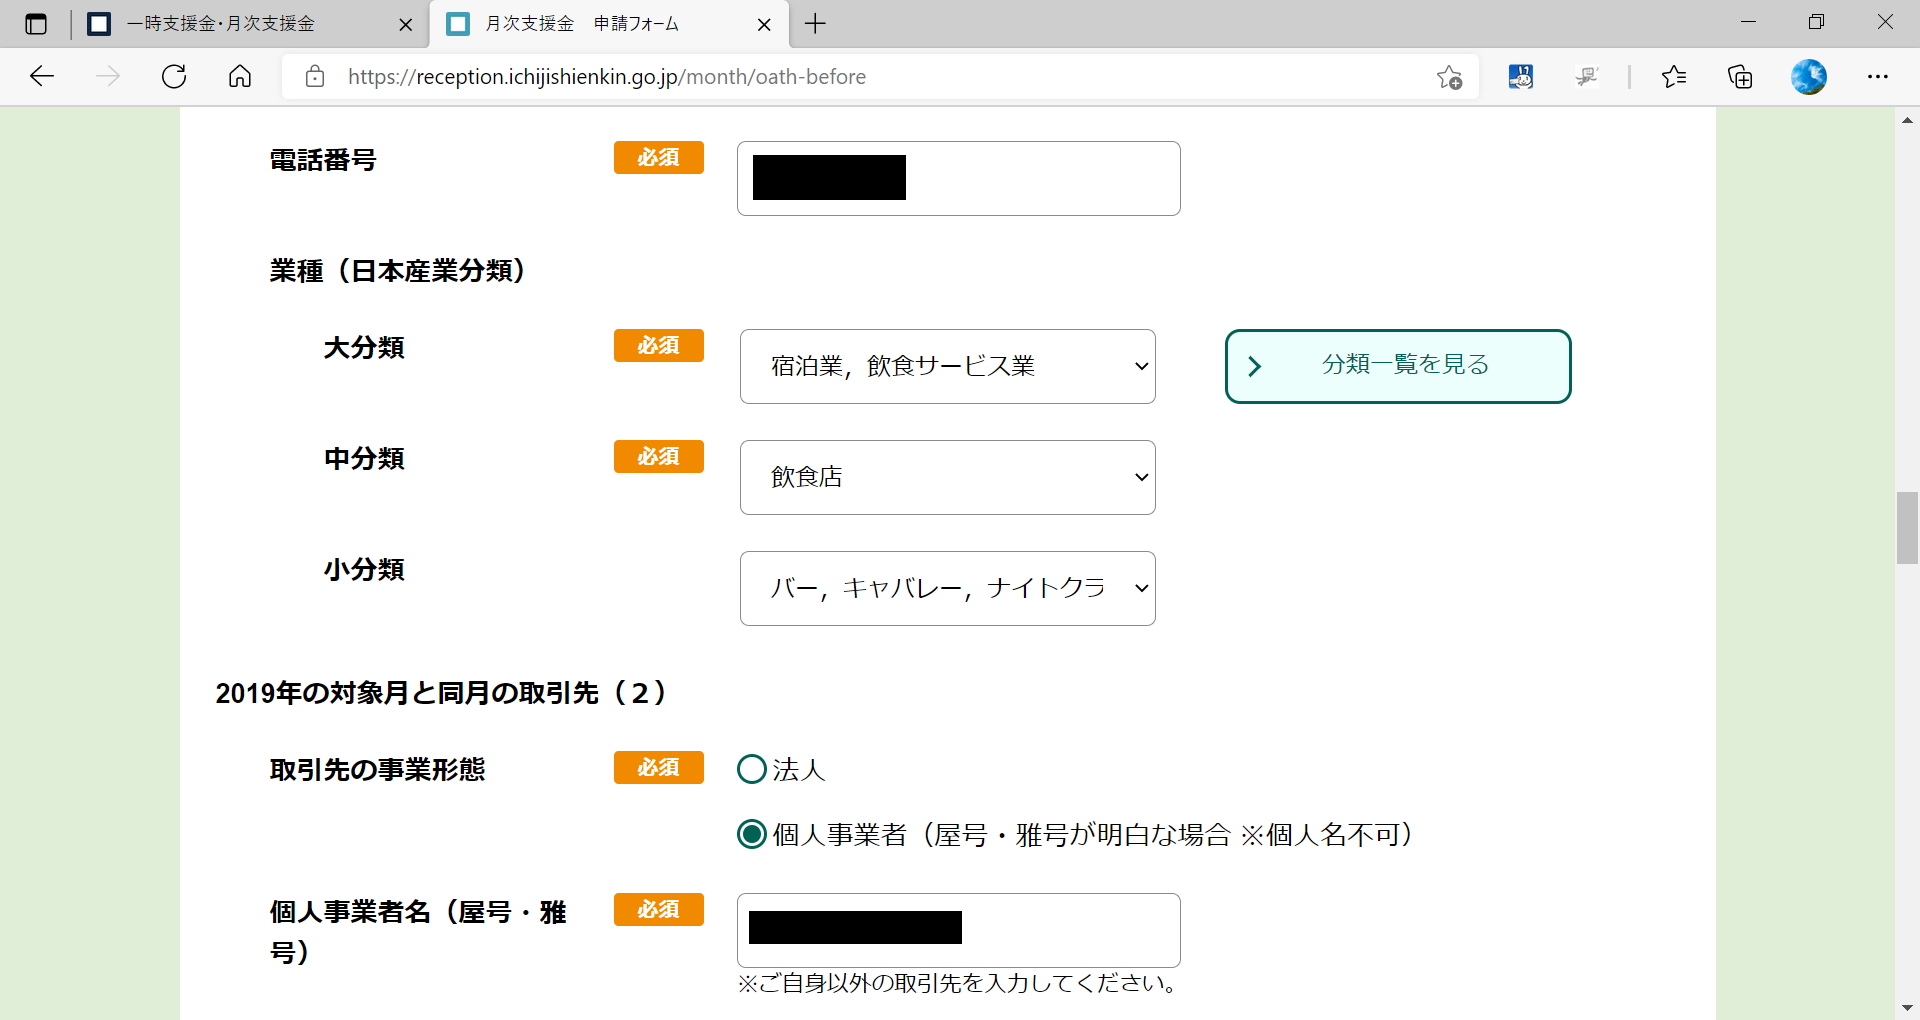Open the 大分類 dropdown

[x=947, y=366]
